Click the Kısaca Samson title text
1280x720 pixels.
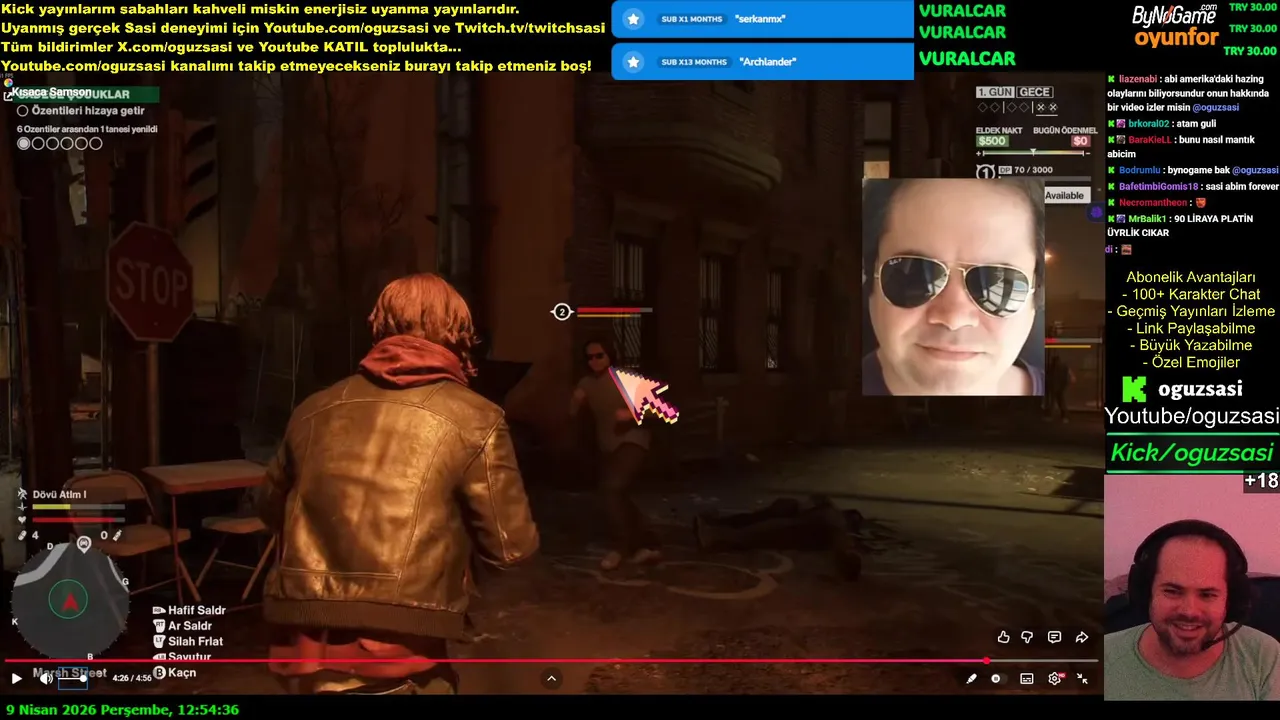[x=50, y=92]
